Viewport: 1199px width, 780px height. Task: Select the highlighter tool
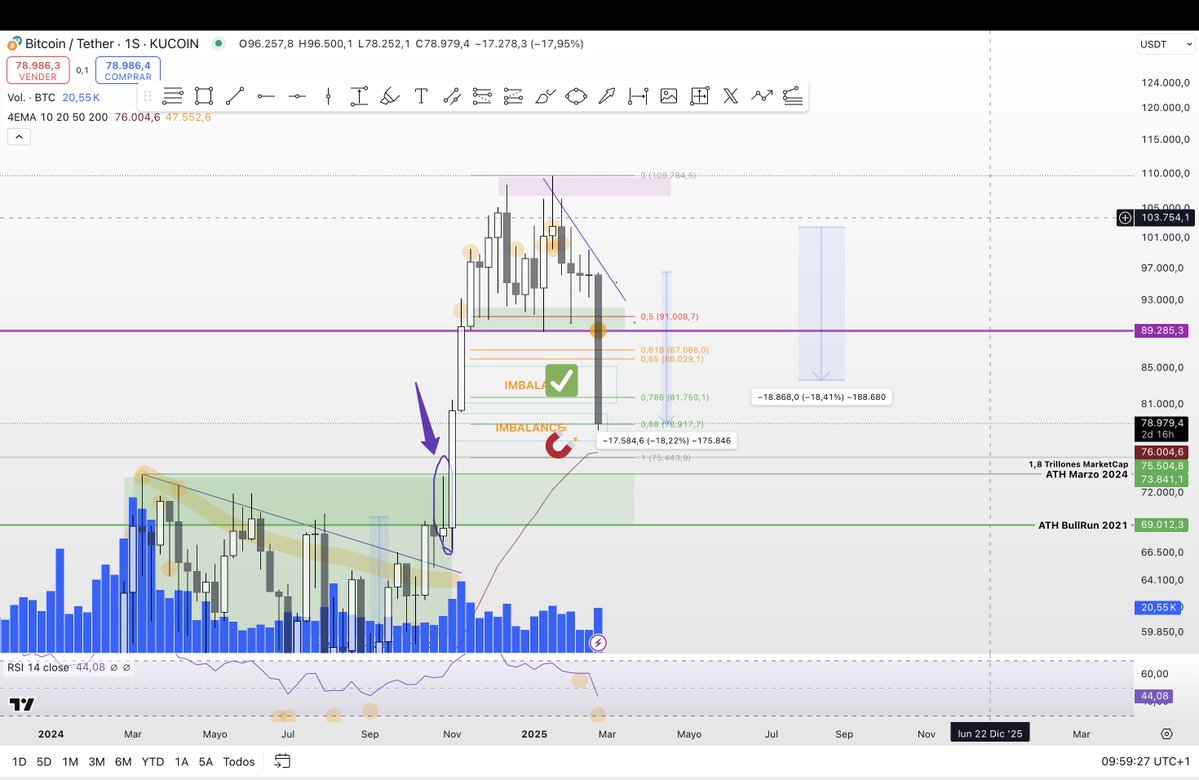coord(390,96)
